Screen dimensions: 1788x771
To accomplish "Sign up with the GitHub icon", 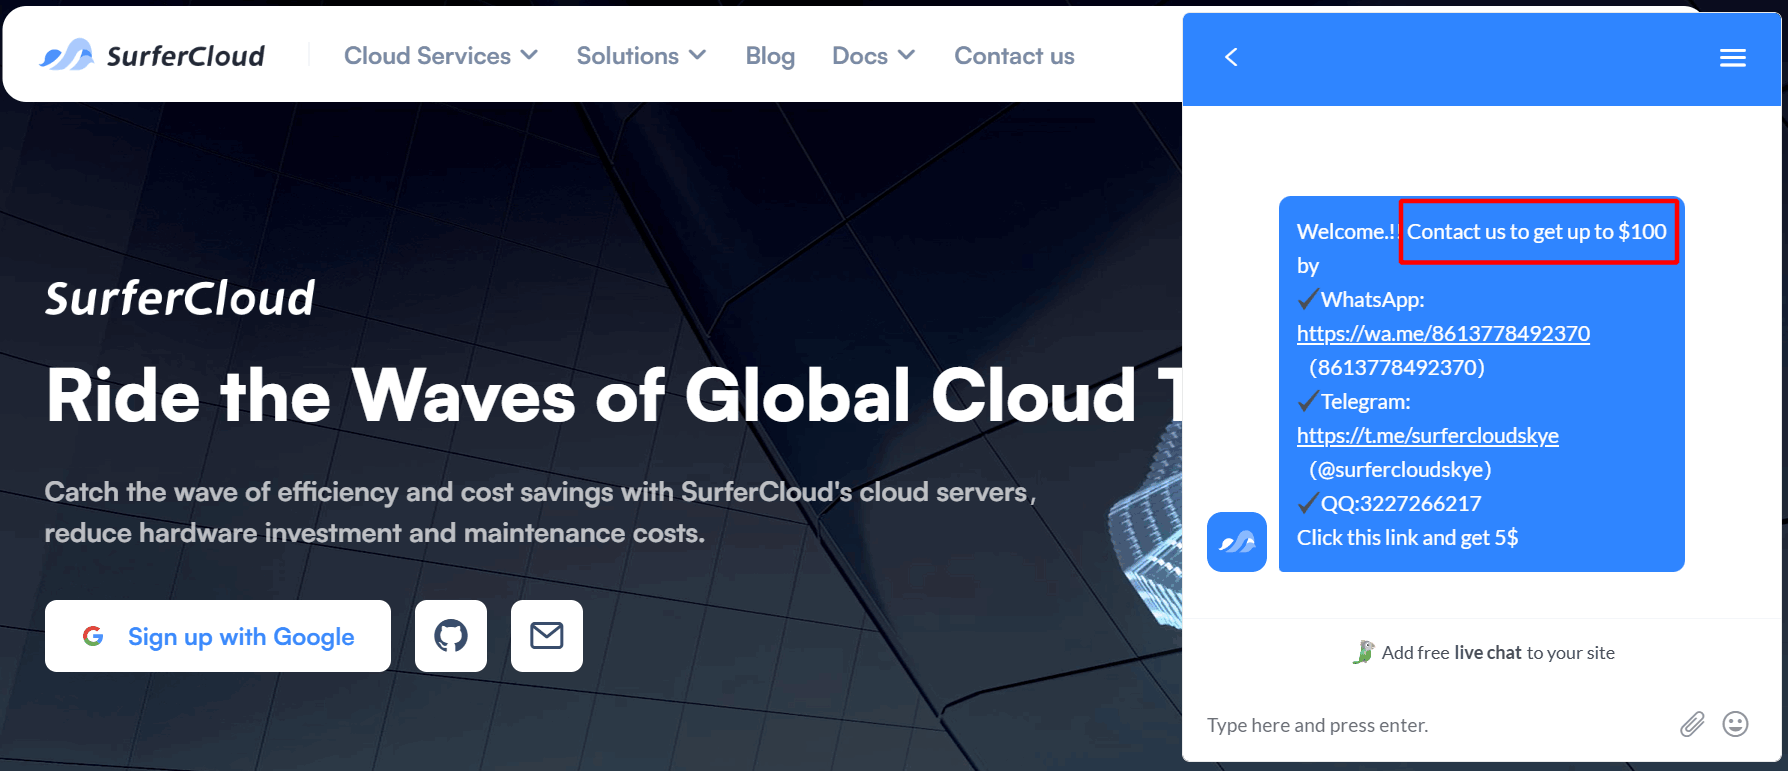I will point(451,636).
